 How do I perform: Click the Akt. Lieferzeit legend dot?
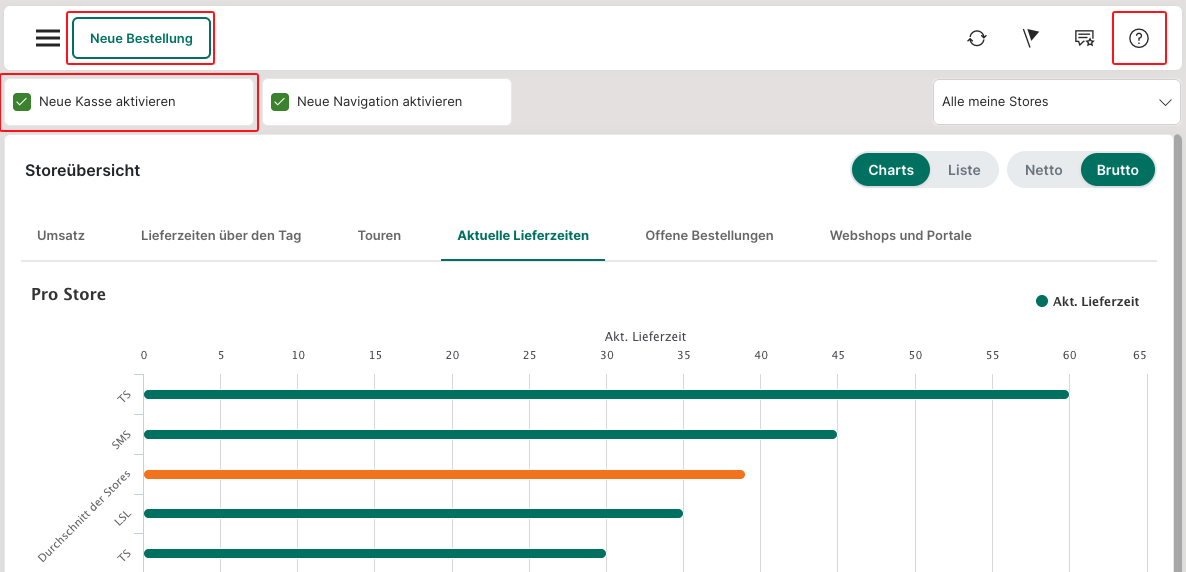[x=1042, y=301]
